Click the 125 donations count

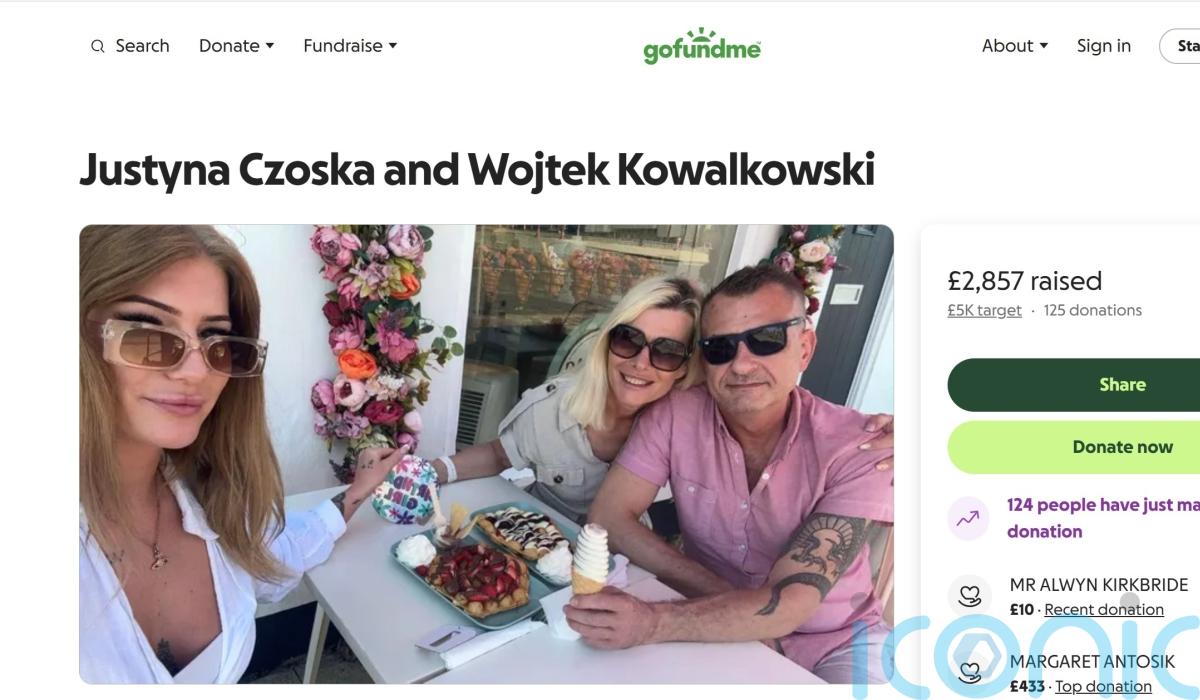click(x=1093, y=310)
